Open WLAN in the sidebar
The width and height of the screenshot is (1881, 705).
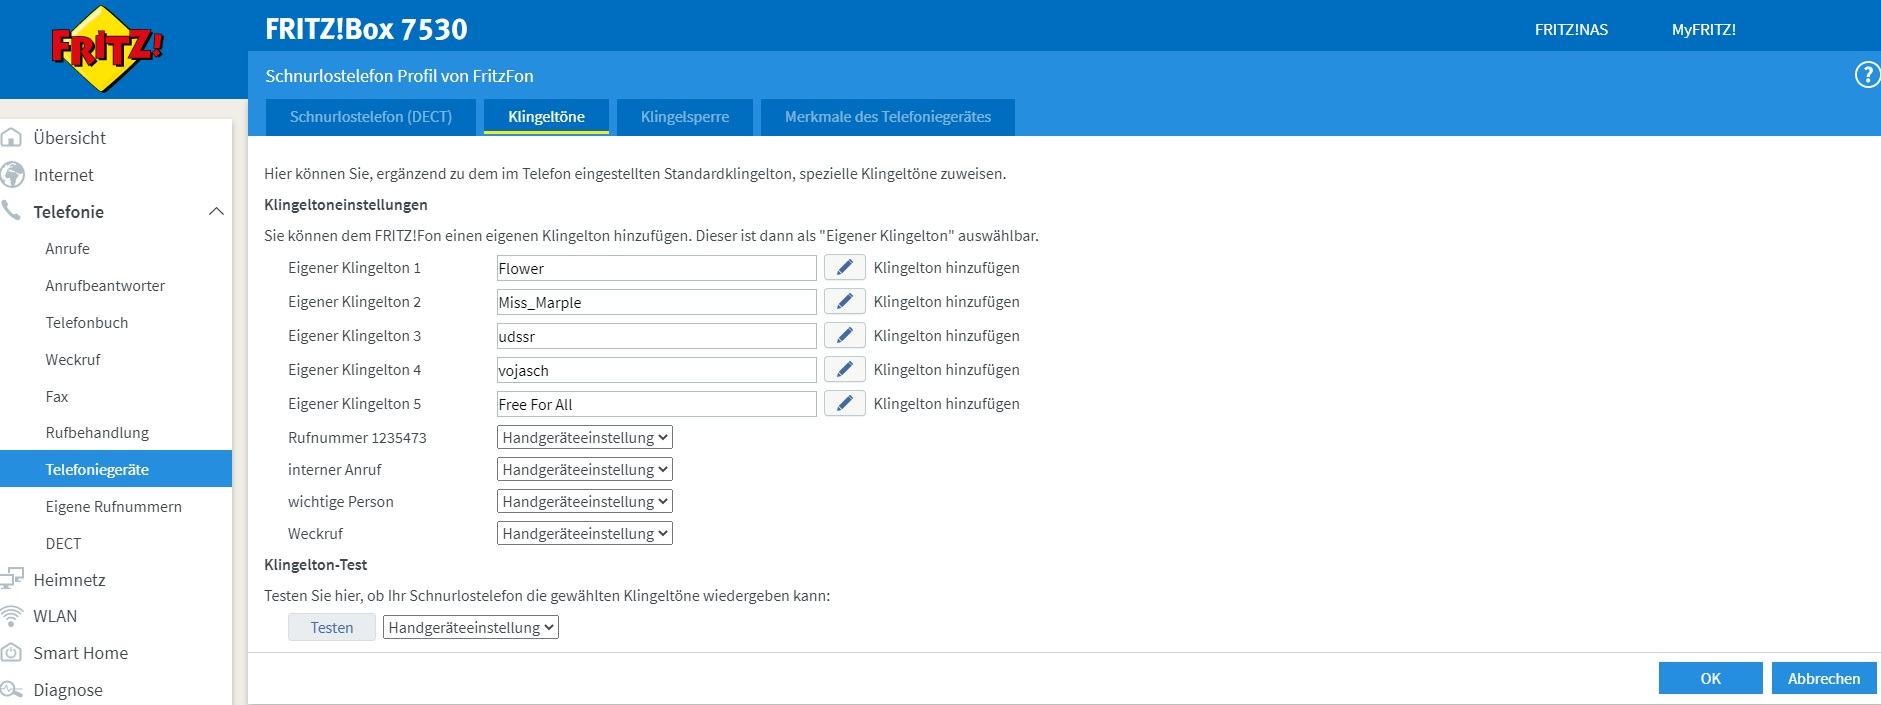point(55,616)
